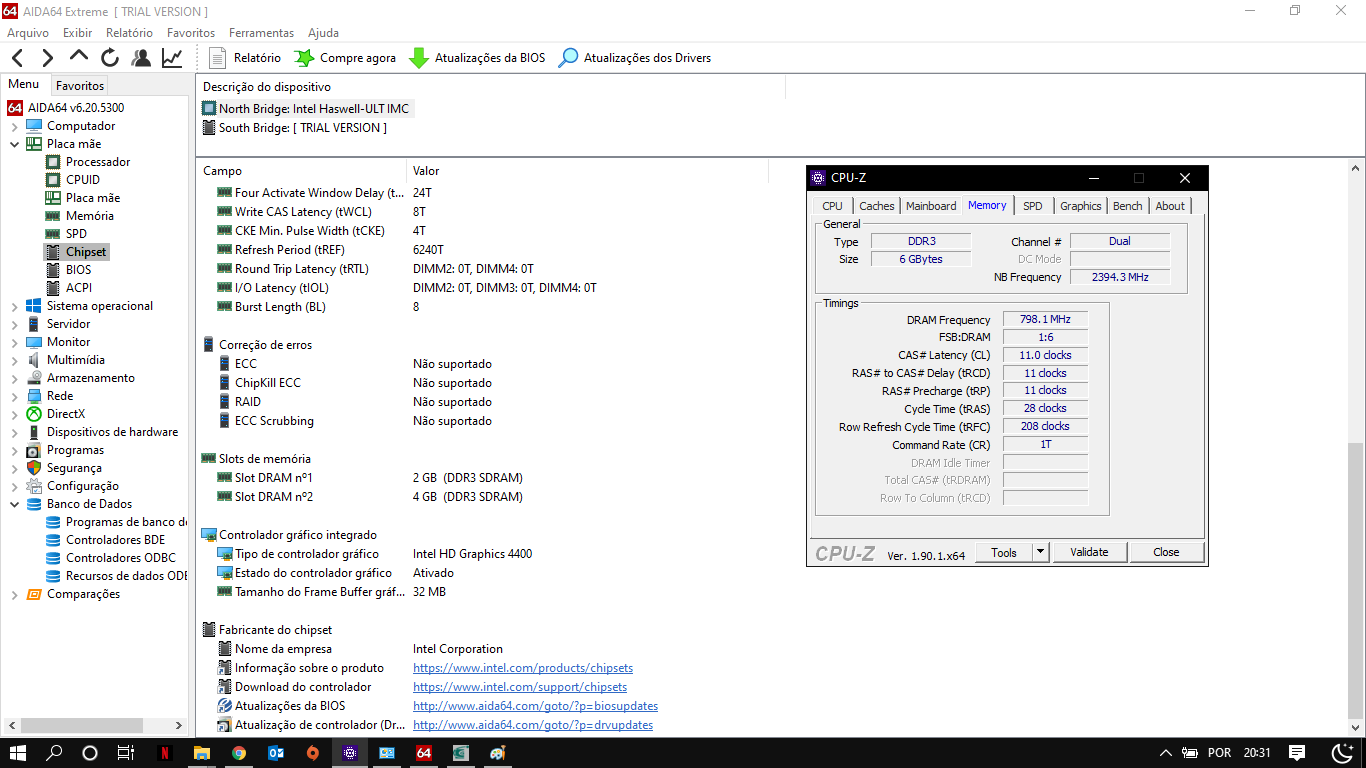1366x768 pixels.
Task: Collapse the Placa mãe tree node
Action: point(14,144)
